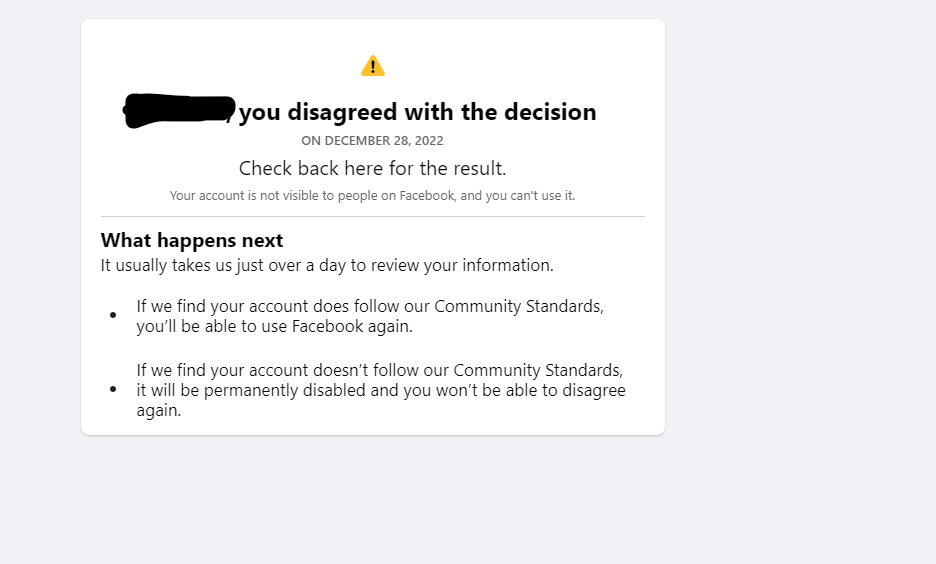
Task: Click the 'permanently disabled' text line
Action: [x=381, y=390]
